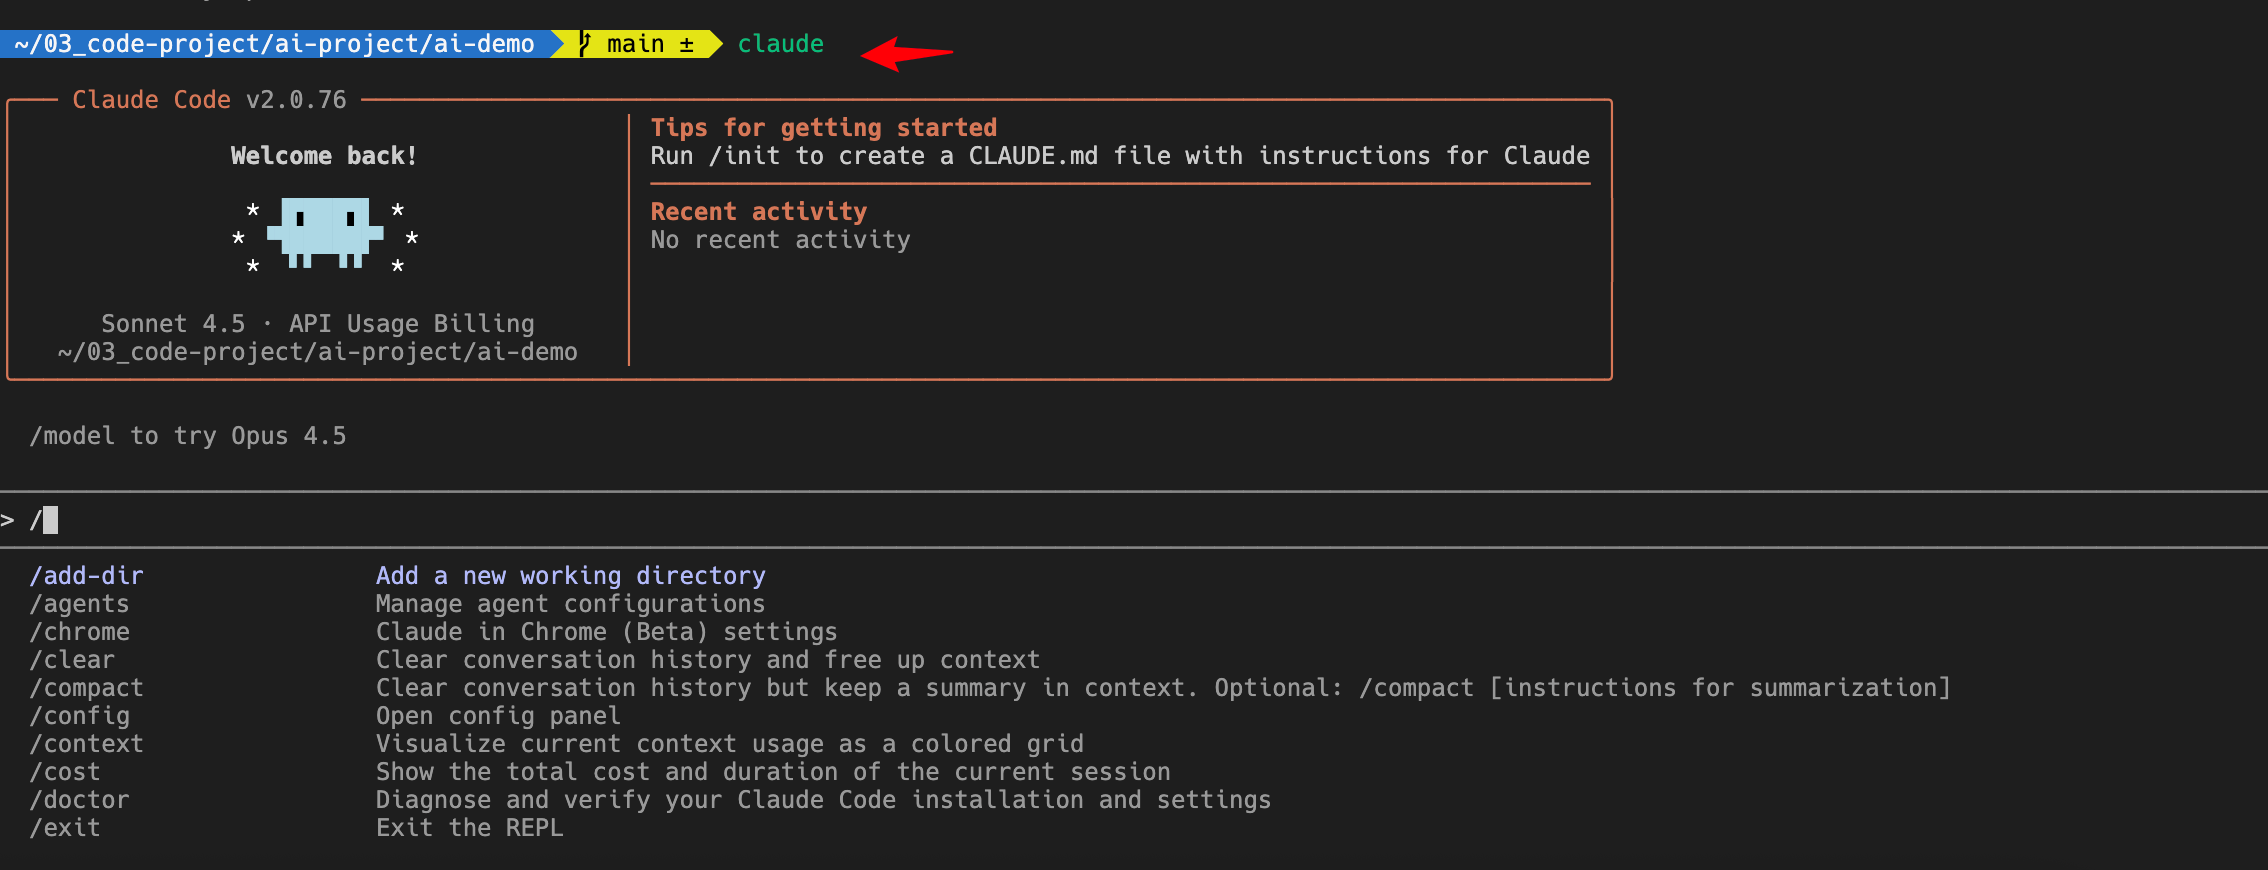
Task: Click the blue directory path prompt segment
Action: pos(274,44)
